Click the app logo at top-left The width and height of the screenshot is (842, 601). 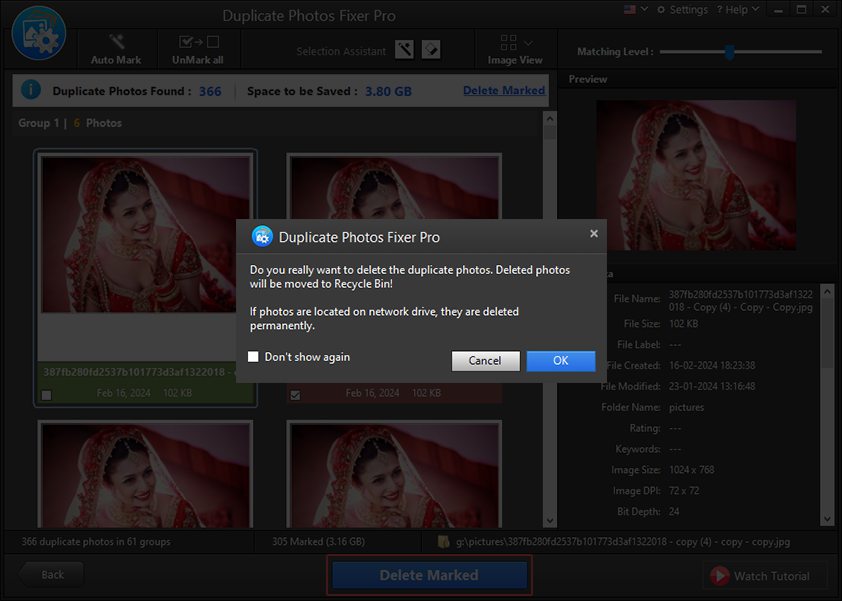coord(39,33)
